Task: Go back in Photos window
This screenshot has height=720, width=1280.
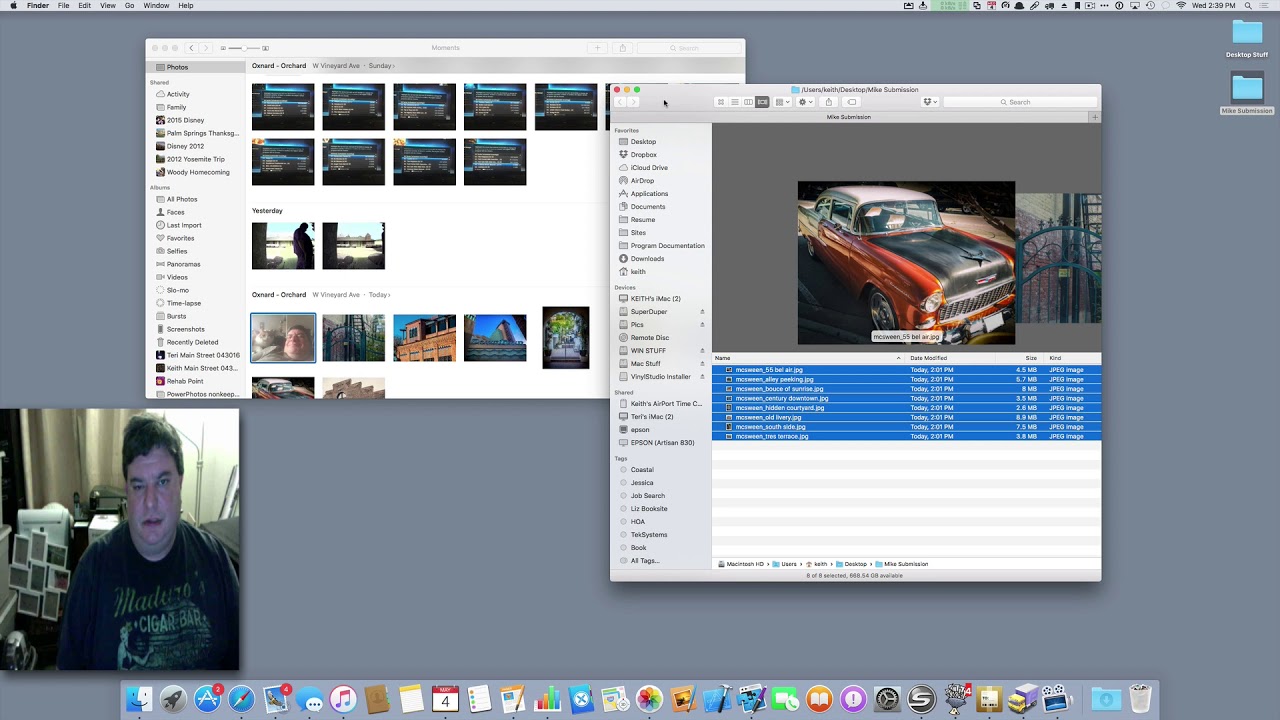Action: tap(191, 48)
